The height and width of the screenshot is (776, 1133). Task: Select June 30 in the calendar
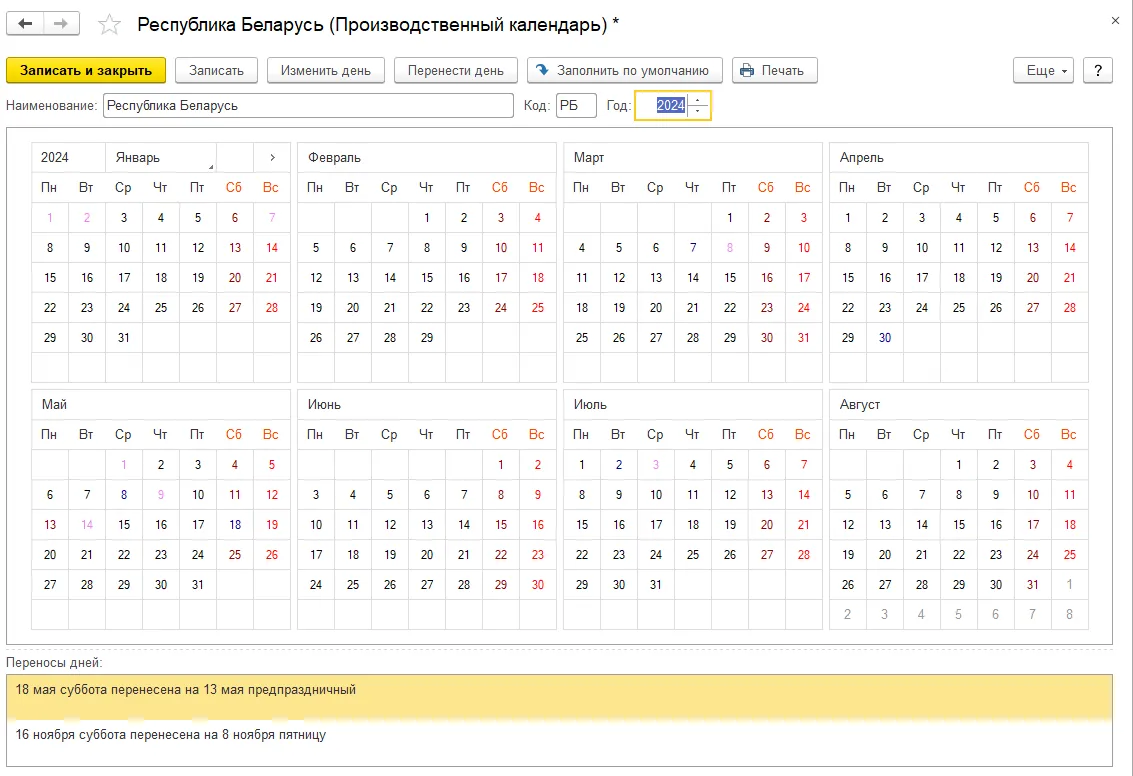tap(538, 585)
